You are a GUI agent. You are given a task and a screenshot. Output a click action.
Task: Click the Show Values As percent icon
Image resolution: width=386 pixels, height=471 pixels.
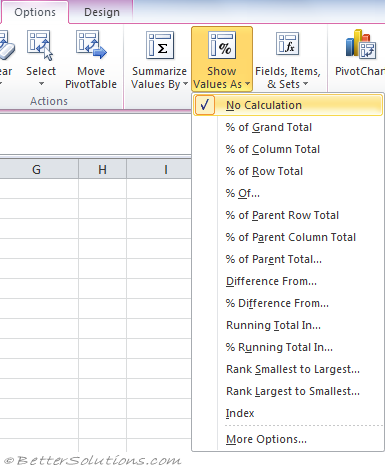click(222, 45)
